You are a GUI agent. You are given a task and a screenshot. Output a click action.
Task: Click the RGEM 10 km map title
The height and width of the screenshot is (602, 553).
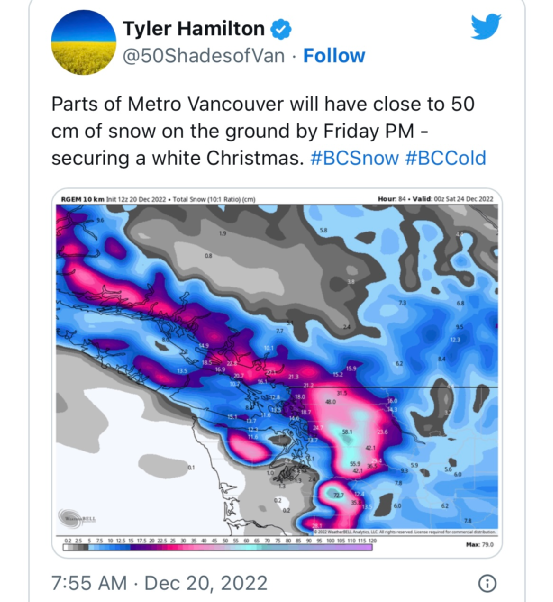tap(83, 199)
